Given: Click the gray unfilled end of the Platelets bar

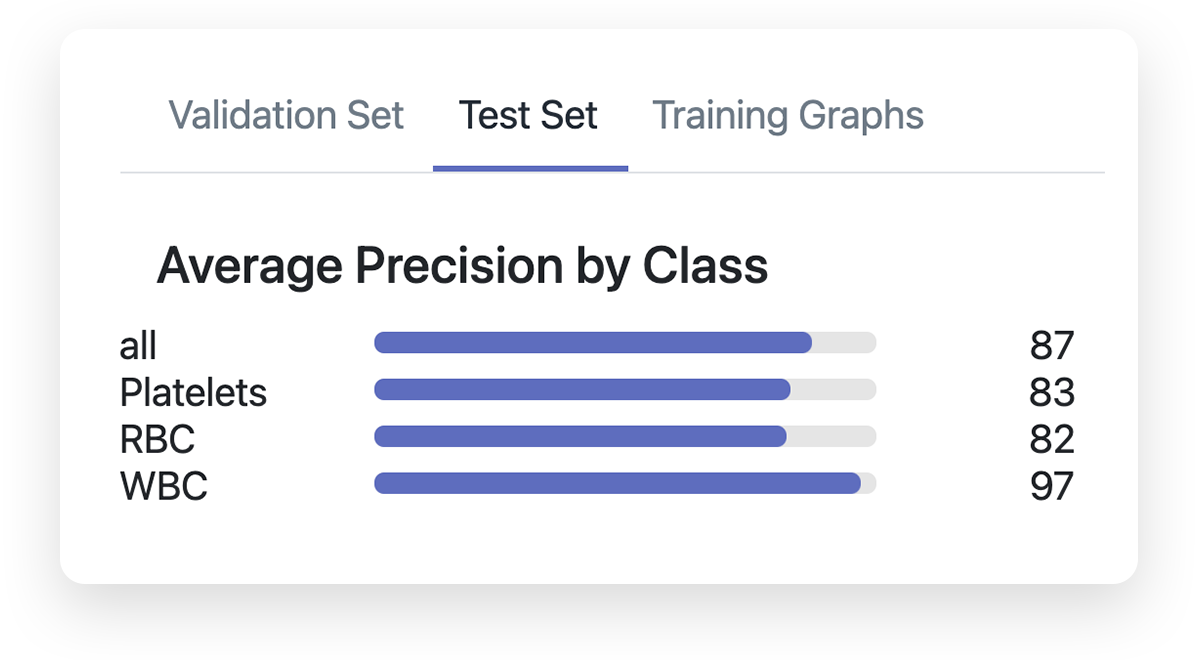Looking at the screenshot, I should tap(834, 390).
